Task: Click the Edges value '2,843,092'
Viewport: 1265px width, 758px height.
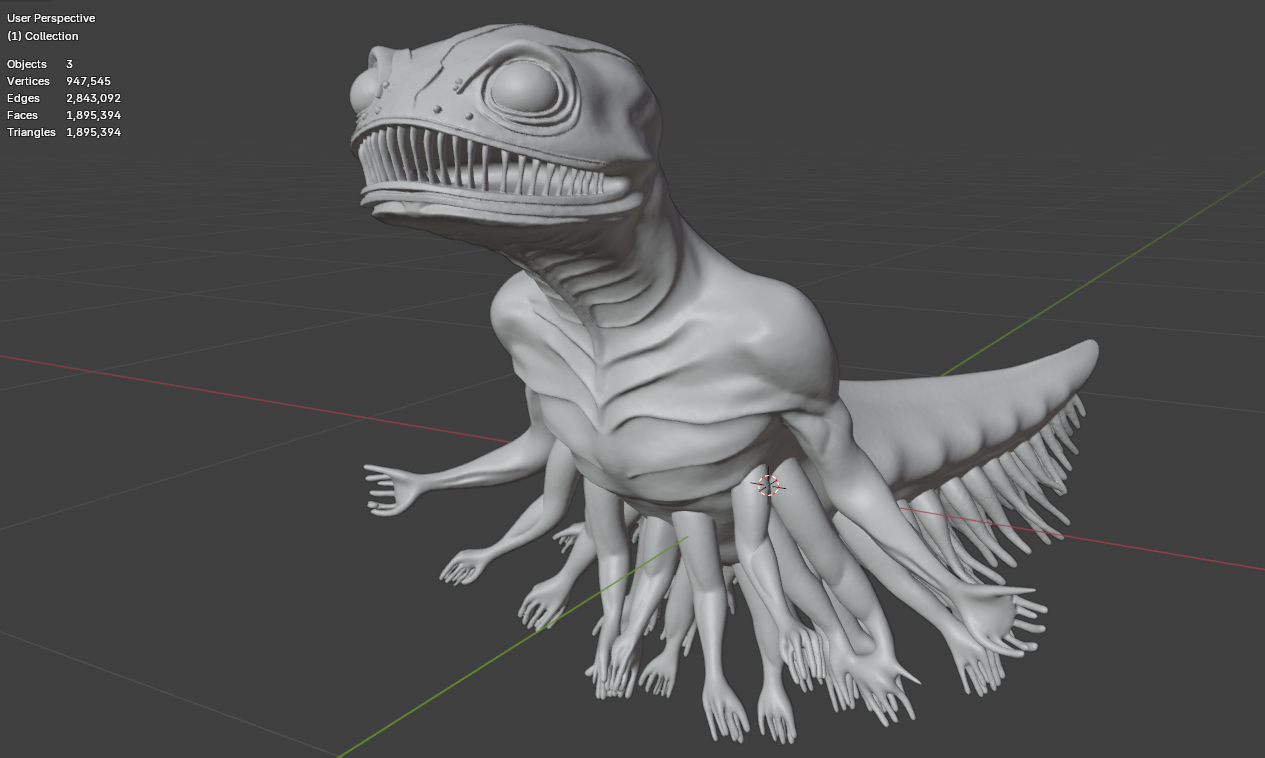Action: coord(93,98)
